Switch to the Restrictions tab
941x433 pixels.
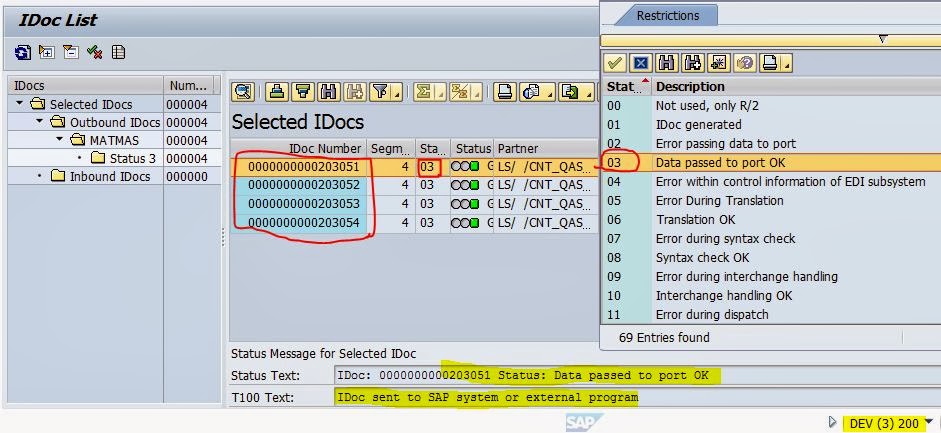[x=667, y=16]
